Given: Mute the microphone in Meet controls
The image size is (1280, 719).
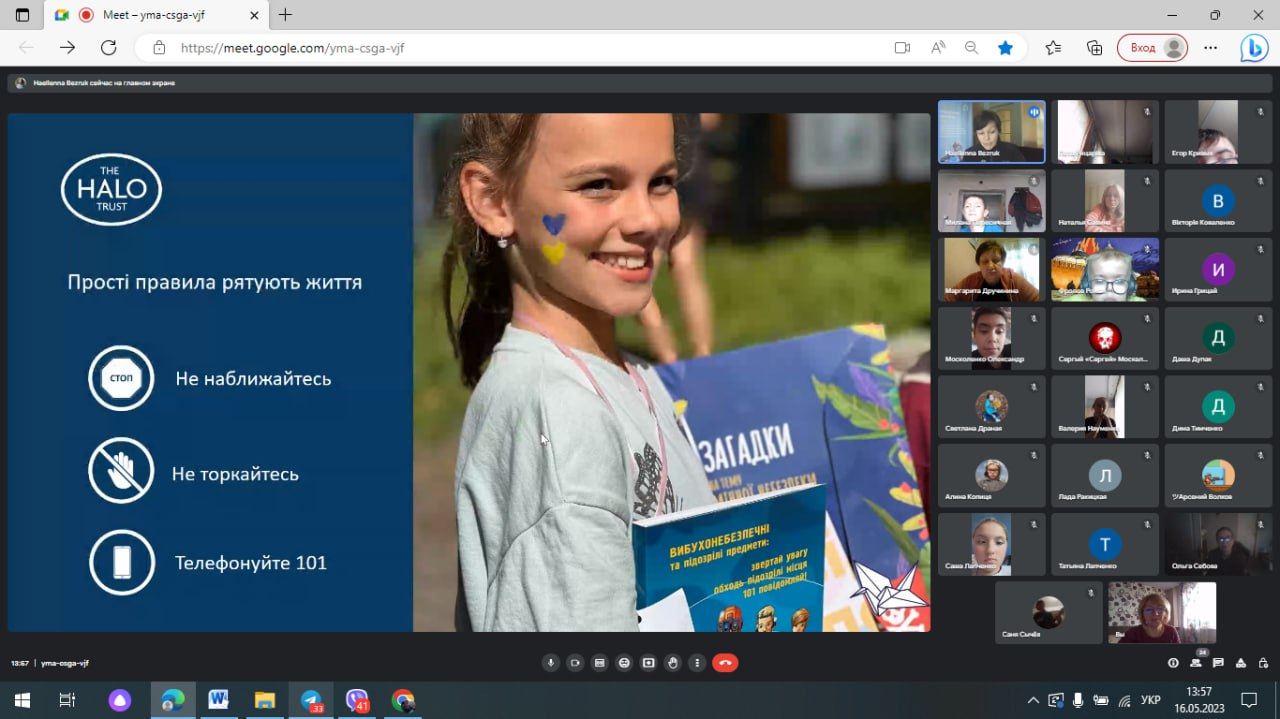Looking at the screenshot, I should point(550,663).
